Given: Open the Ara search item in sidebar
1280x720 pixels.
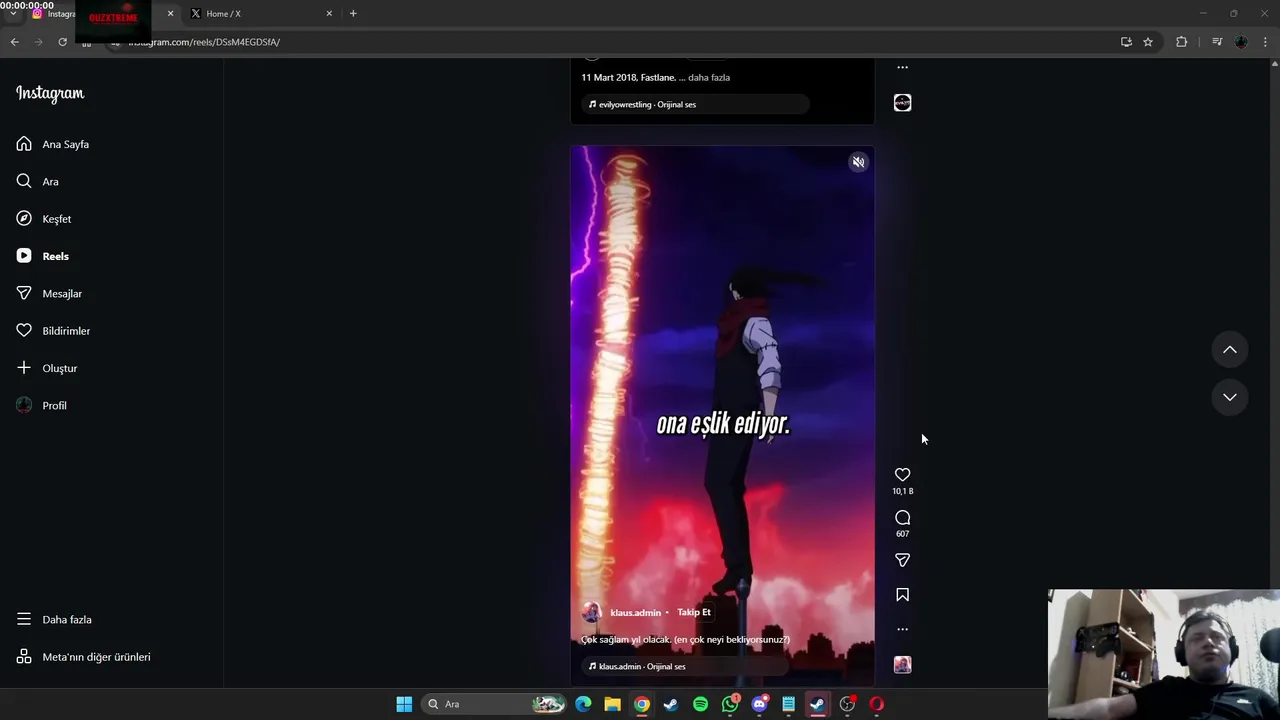Looking at the screenshot, I should pos(38,181).
